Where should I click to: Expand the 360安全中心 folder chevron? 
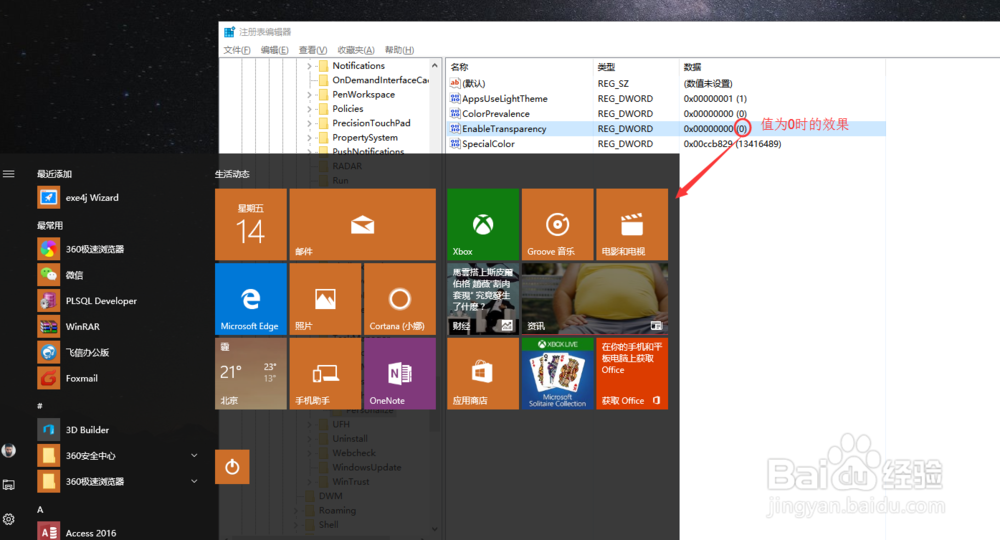point(194,455)
